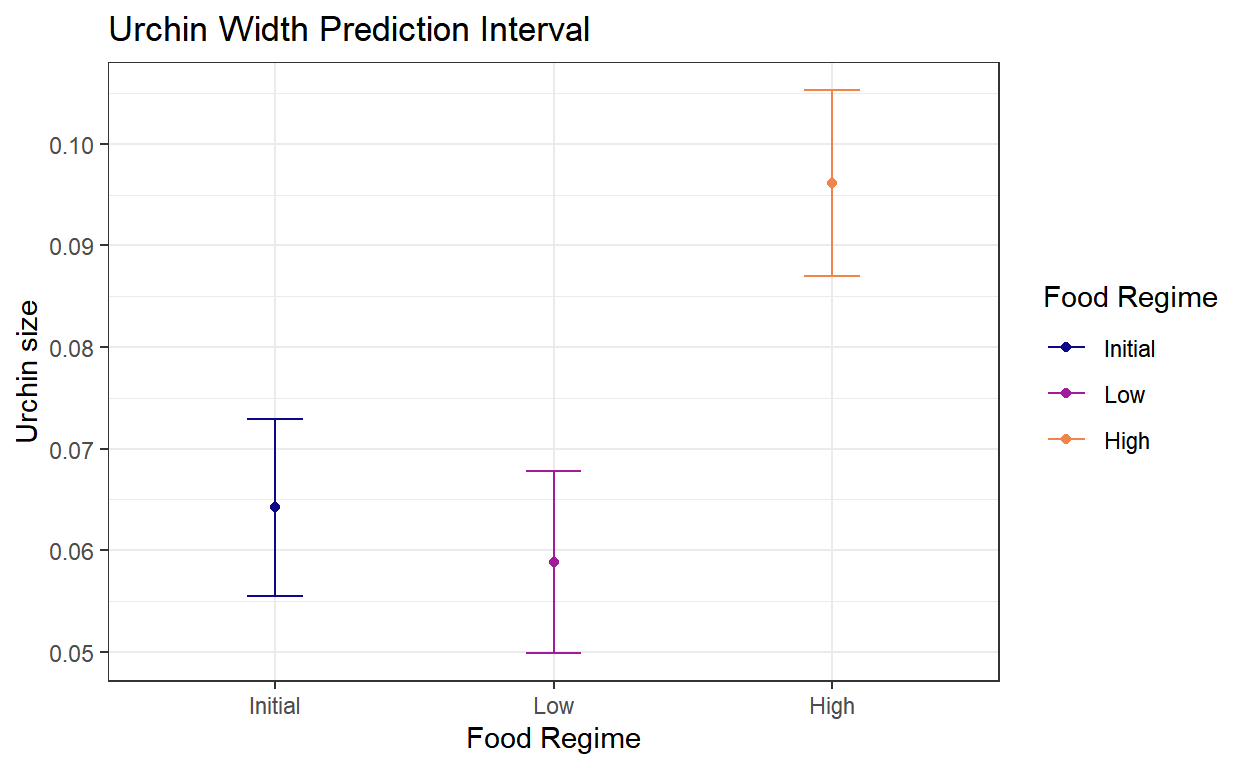Click the 'Low' x-axis tick label
Screen dimensions: 1248x768
pos(553,706)
